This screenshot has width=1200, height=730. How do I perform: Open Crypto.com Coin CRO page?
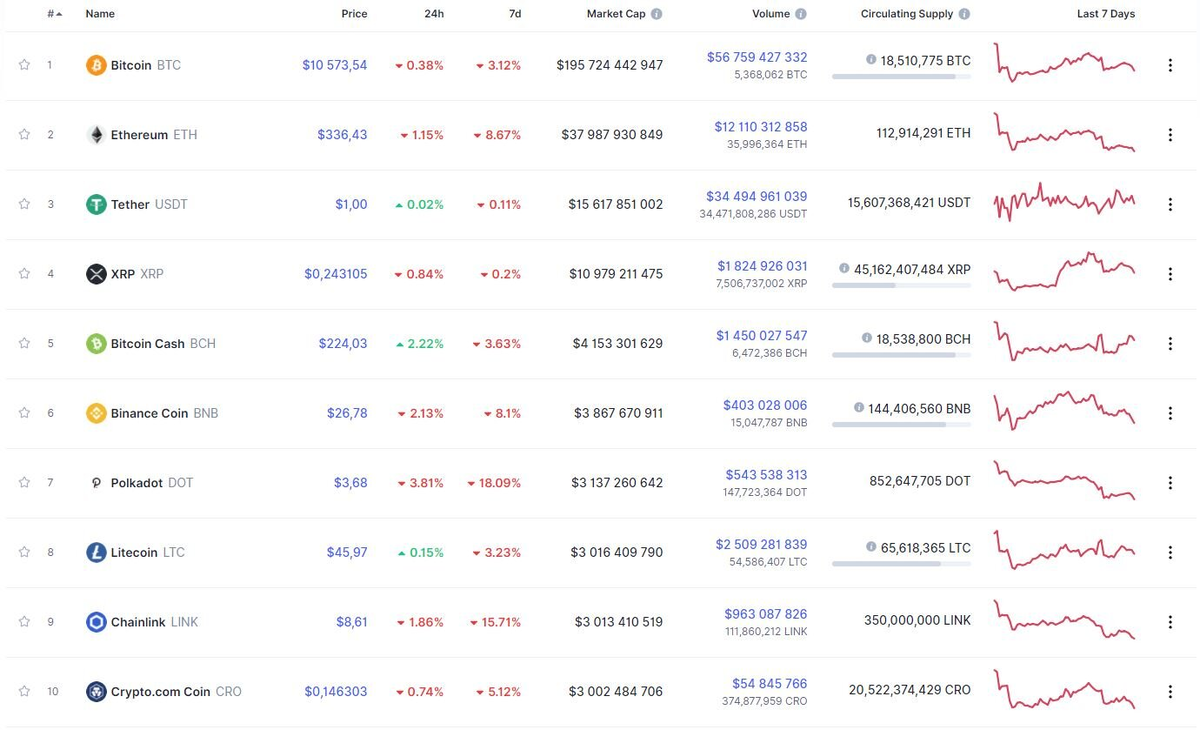(x=176, y=691)
